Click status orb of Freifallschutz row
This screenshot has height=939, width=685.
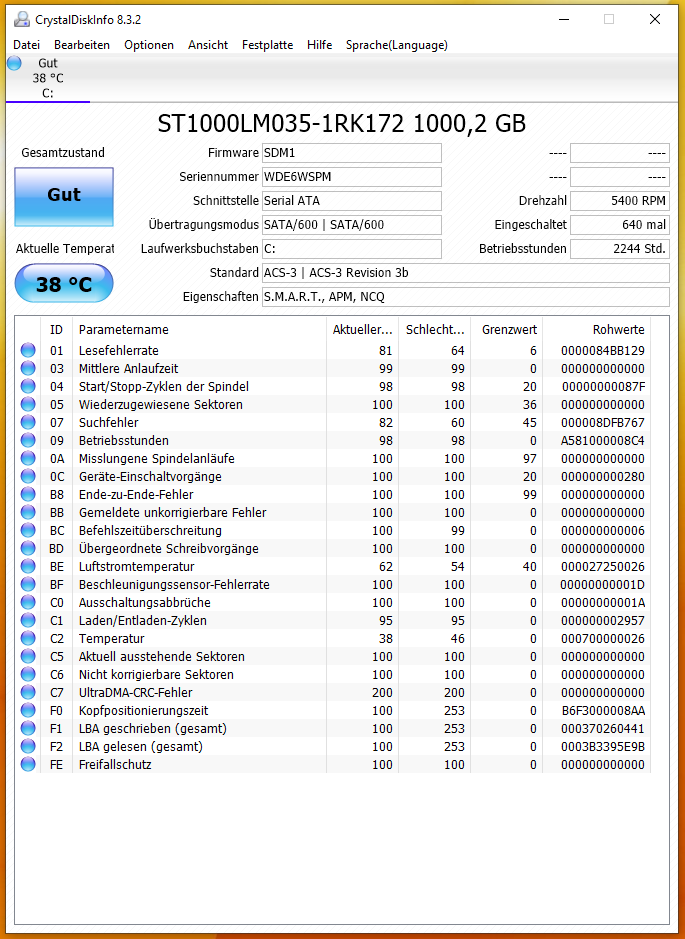[x=28, y=764]
